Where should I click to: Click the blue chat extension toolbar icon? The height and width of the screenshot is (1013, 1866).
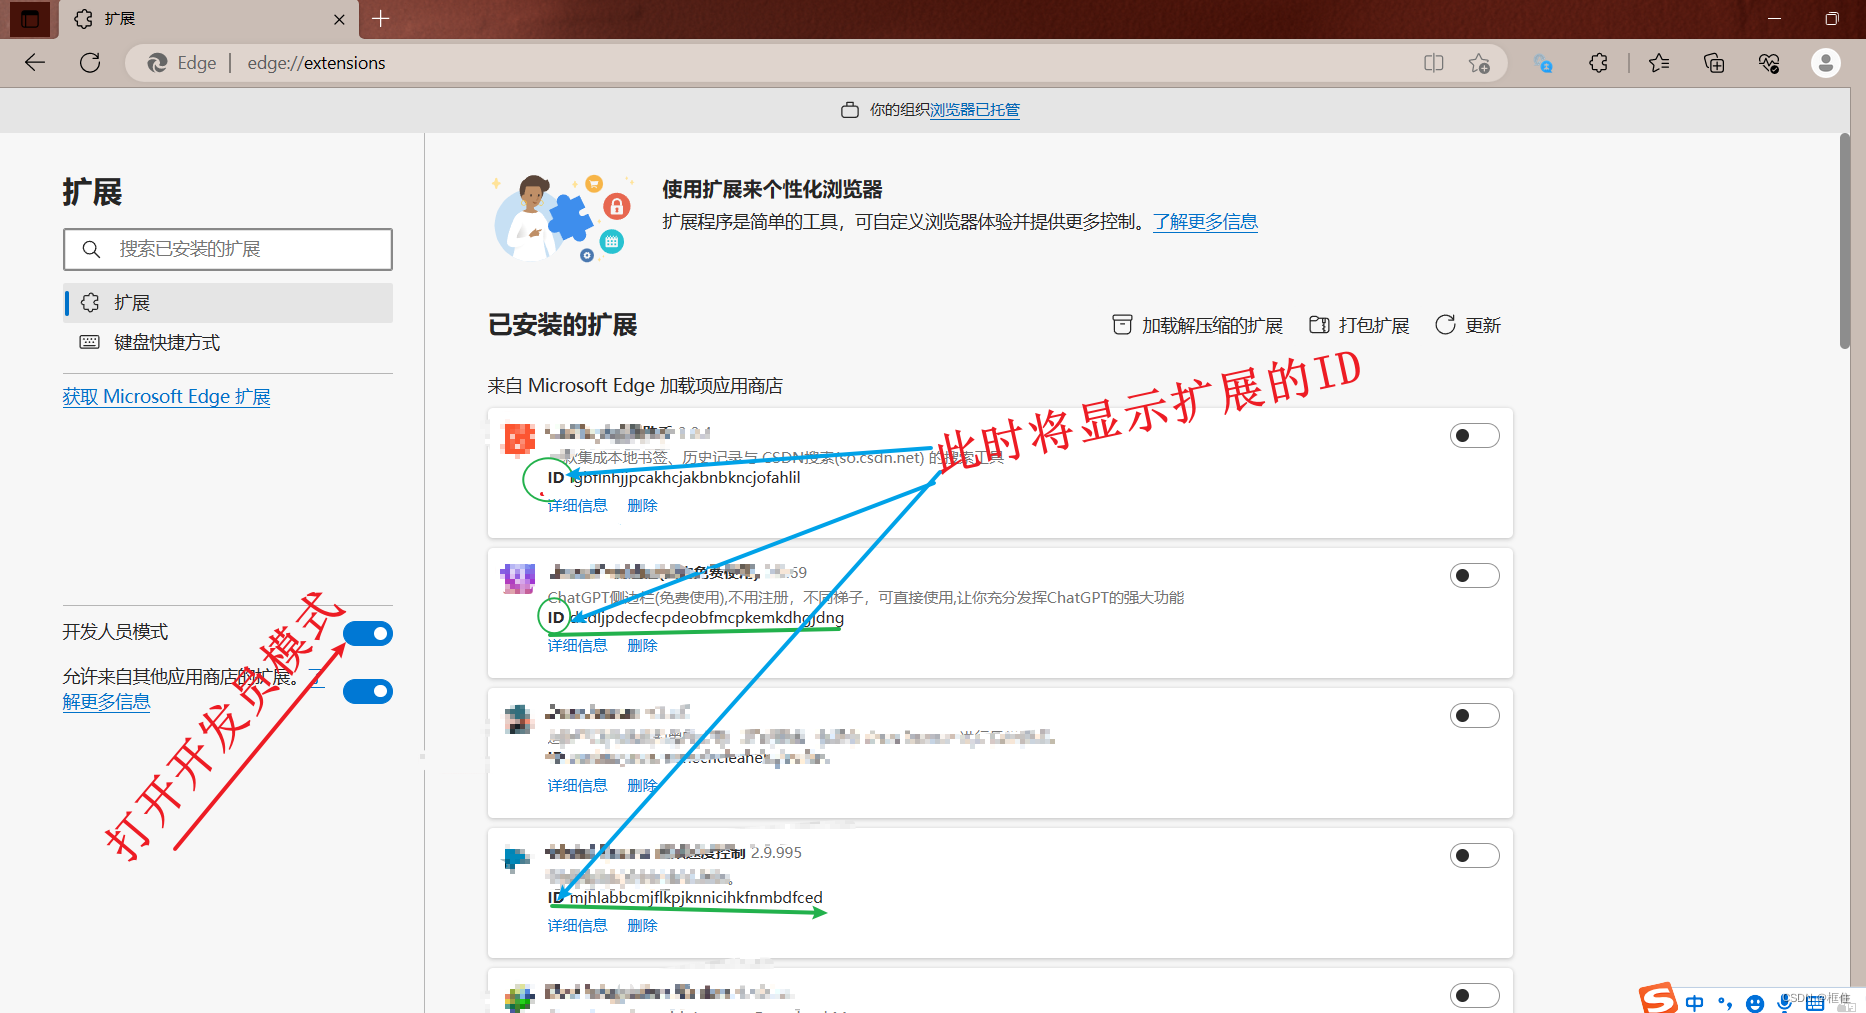tap(1543, 63)
